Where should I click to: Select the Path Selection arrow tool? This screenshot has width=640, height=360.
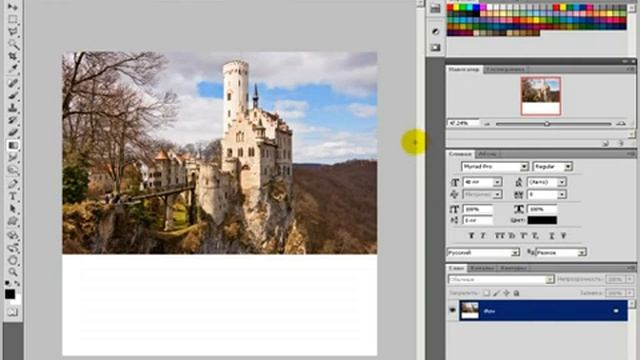tap(12, 209)
